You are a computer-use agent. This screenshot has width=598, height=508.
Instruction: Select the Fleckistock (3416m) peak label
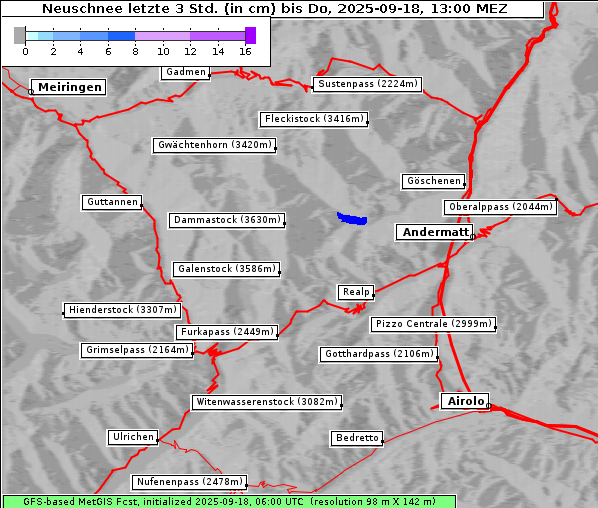(314, 119)
